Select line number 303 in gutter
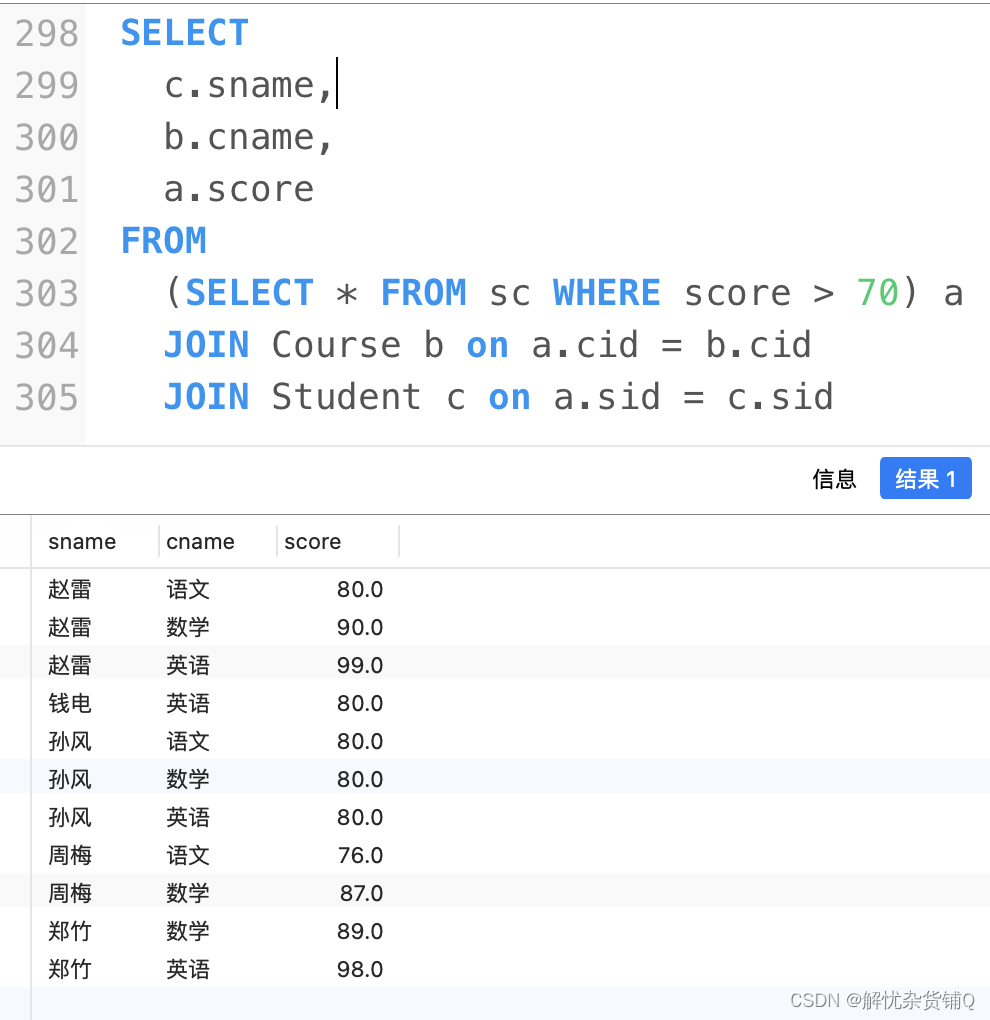The image size is (990, 1020). [46, 293]
